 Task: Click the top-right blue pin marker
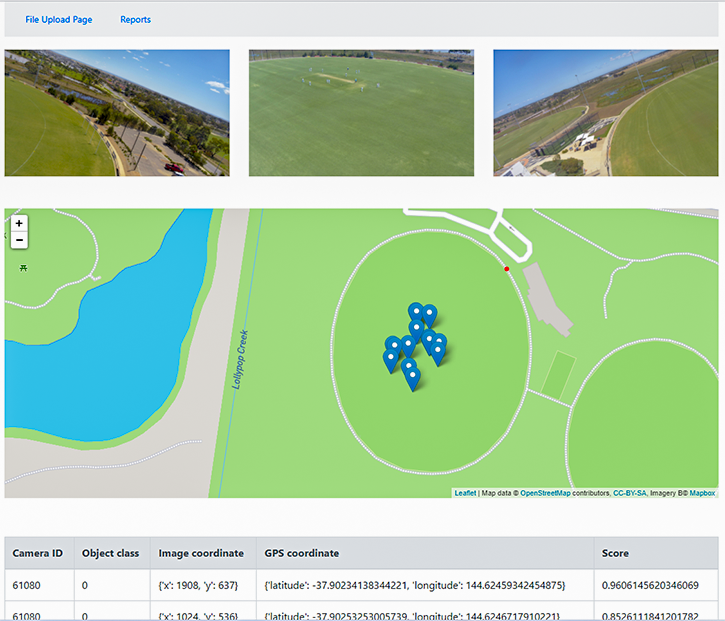[429, 315]
